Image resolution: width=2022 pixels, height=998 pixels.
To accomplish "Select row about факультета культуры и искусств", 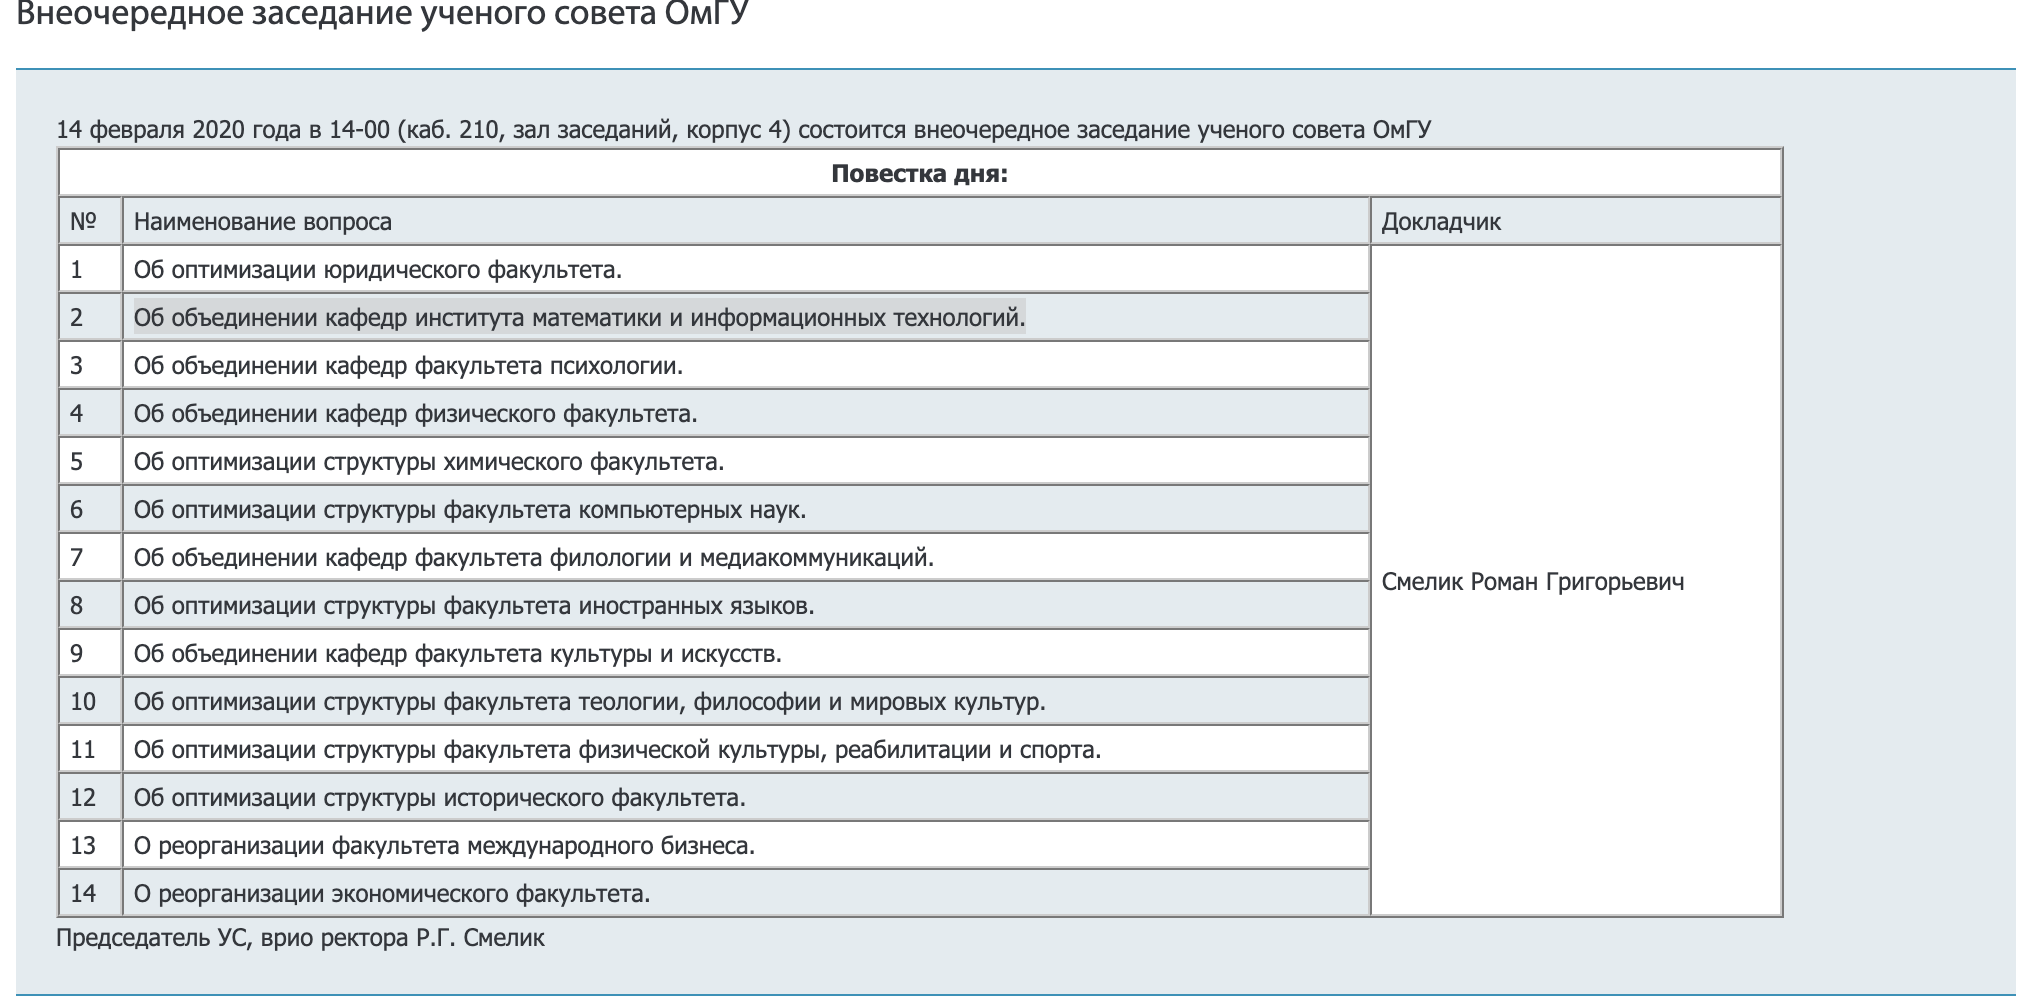I will (x=746, y=653).
